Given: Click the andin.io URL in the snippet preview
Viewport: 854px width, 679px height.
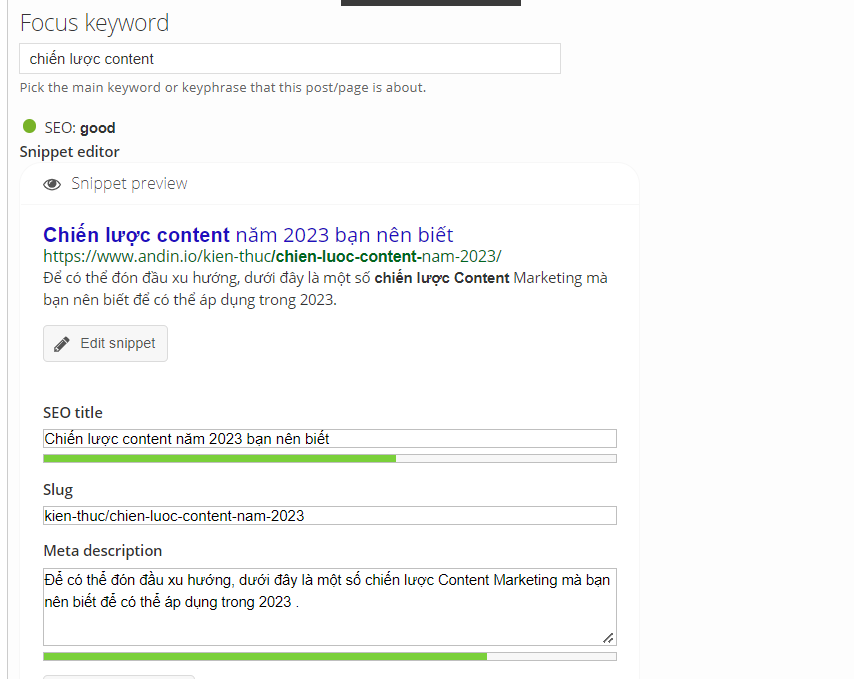Looking at the screenshot, I should (x=272, y=256).
